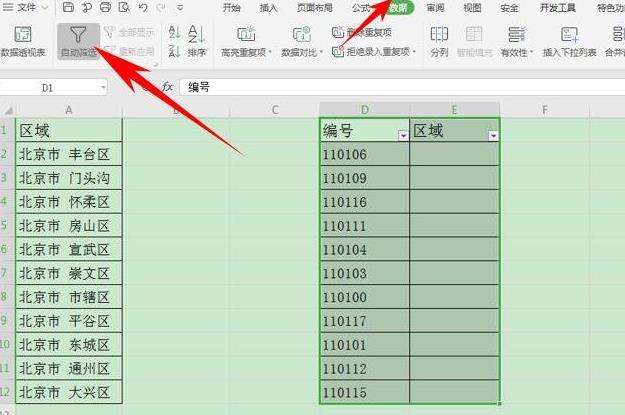Click the Name Box showing D1

tap(47, 88)
